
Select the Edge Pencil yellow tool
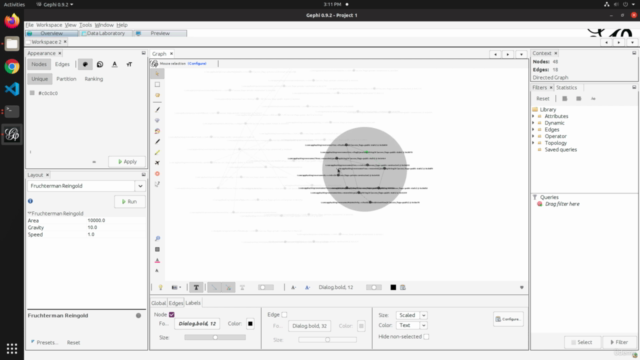(x=157, y=152)
